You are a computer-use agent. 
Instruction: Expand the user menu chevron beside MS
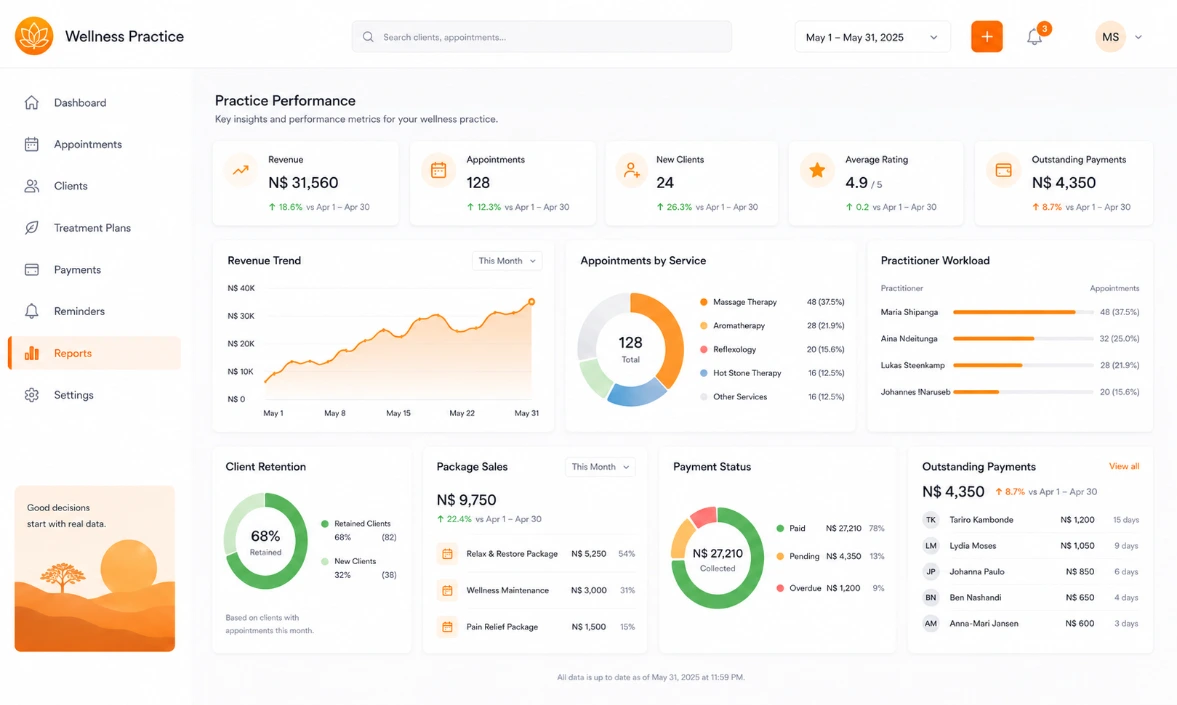[x=1138, y=37]
